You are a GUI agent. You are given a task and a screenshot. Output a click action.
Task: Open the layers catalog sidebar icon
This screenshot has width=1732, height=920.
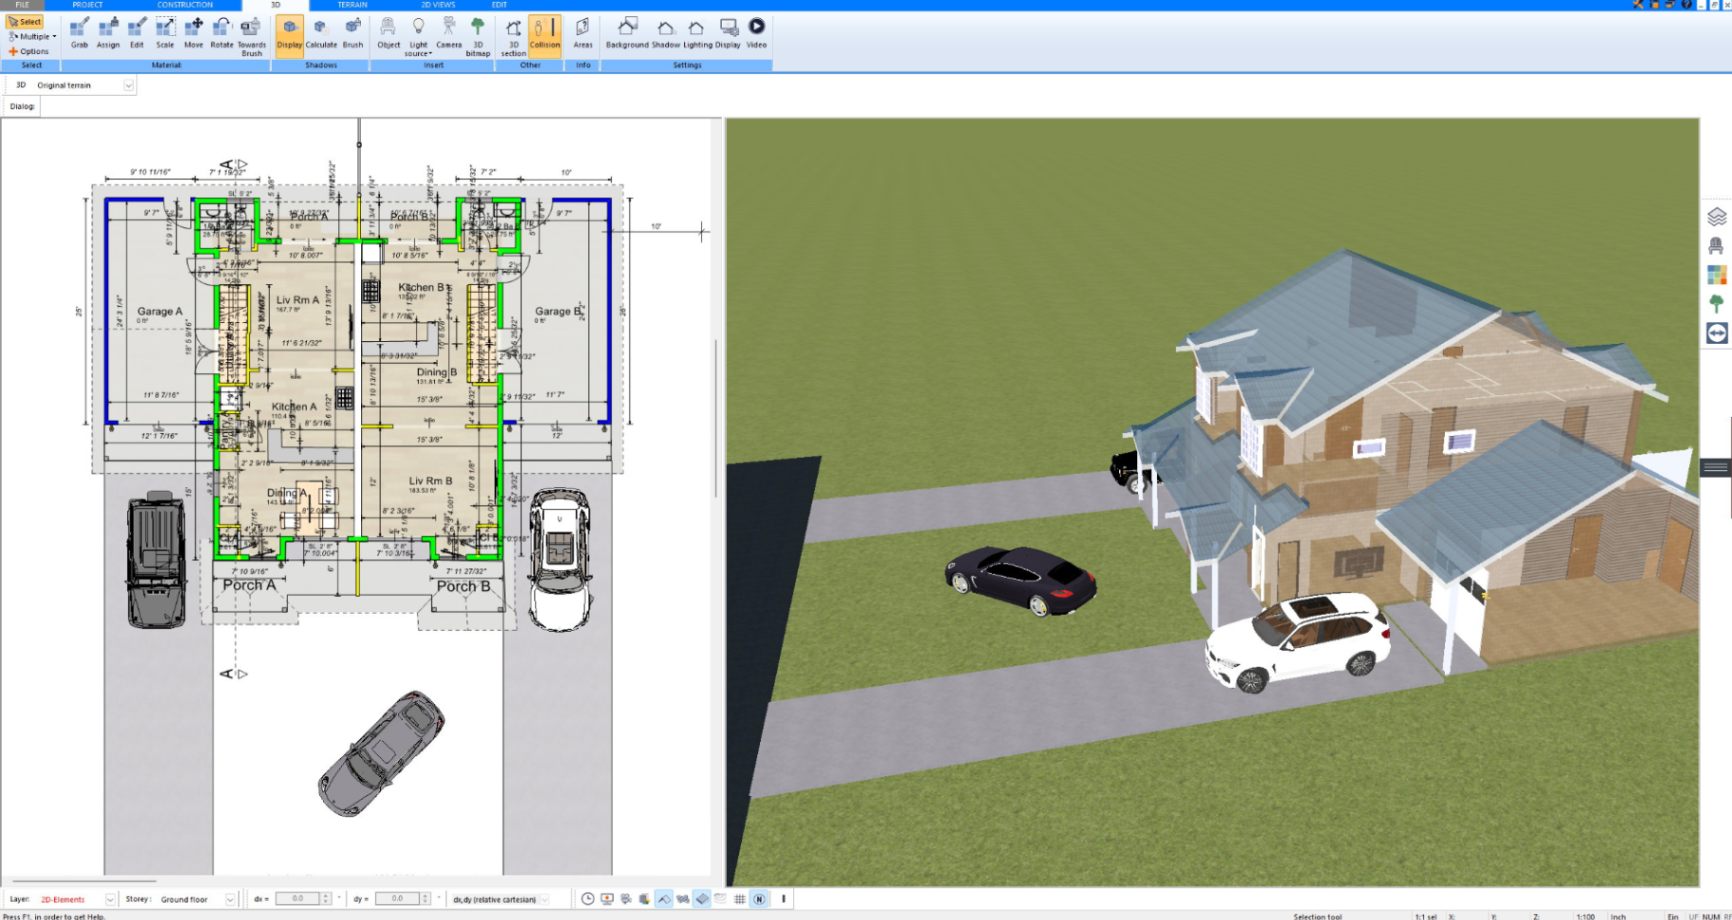(1717, 216)
